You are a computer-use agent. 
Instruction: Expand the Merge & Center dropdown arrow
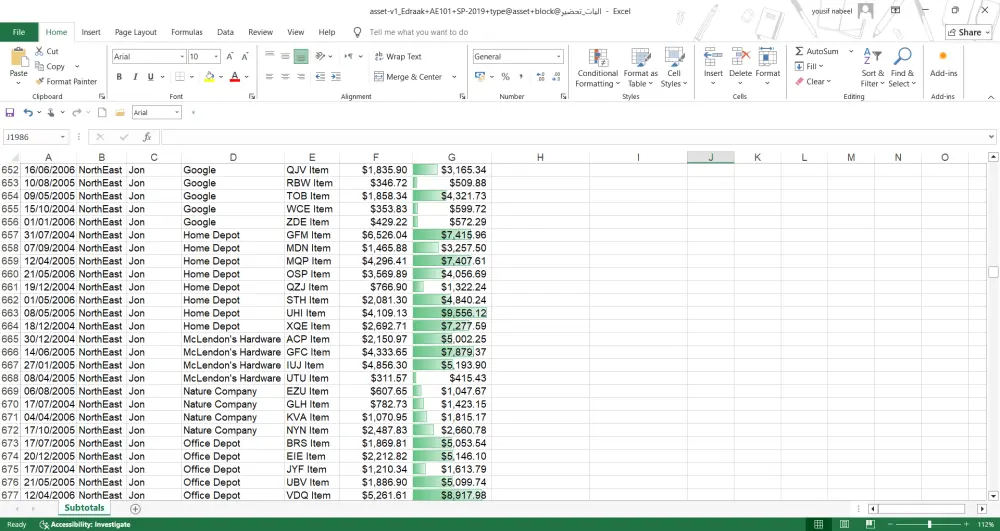(x=454, y=77)
